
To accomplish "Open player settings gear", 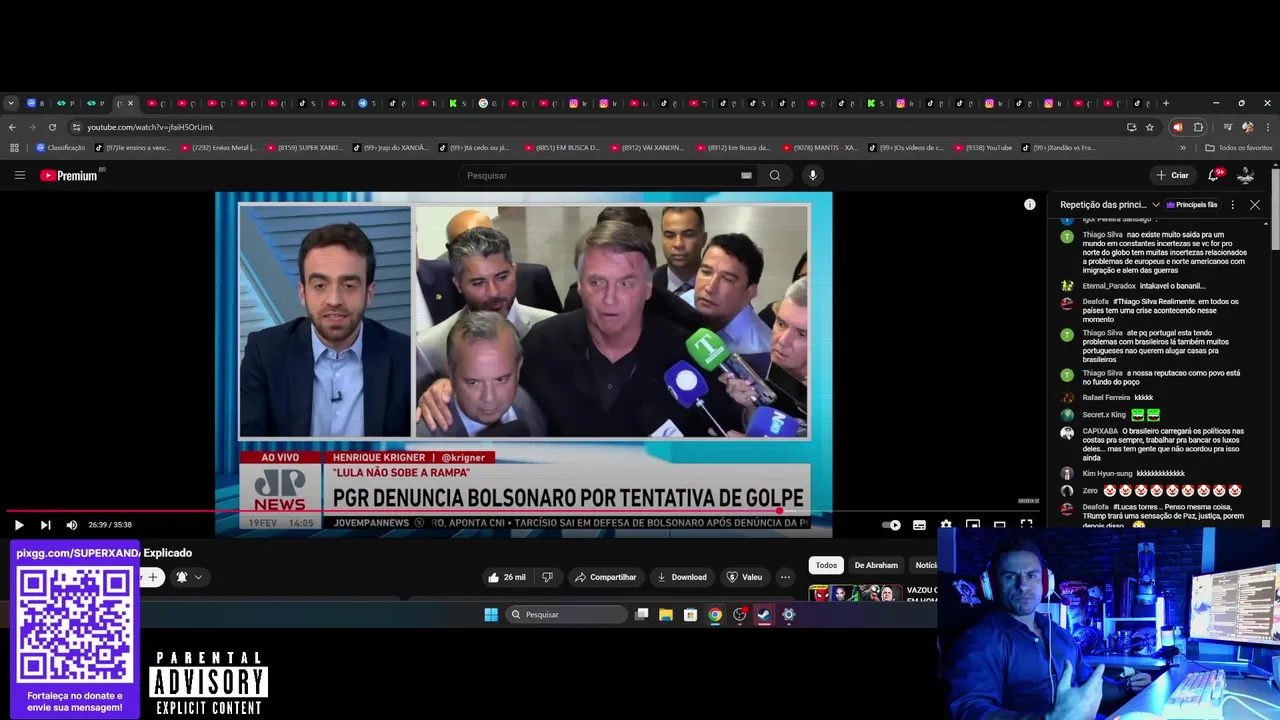I will [946, 525].
